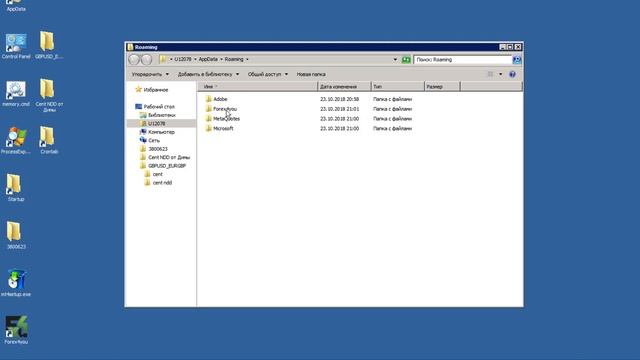Image resolution: width=640 pixels, height=360 pixels.
Task: Select Рабочий стол in navigation pane
Action: tap(155, 107)
